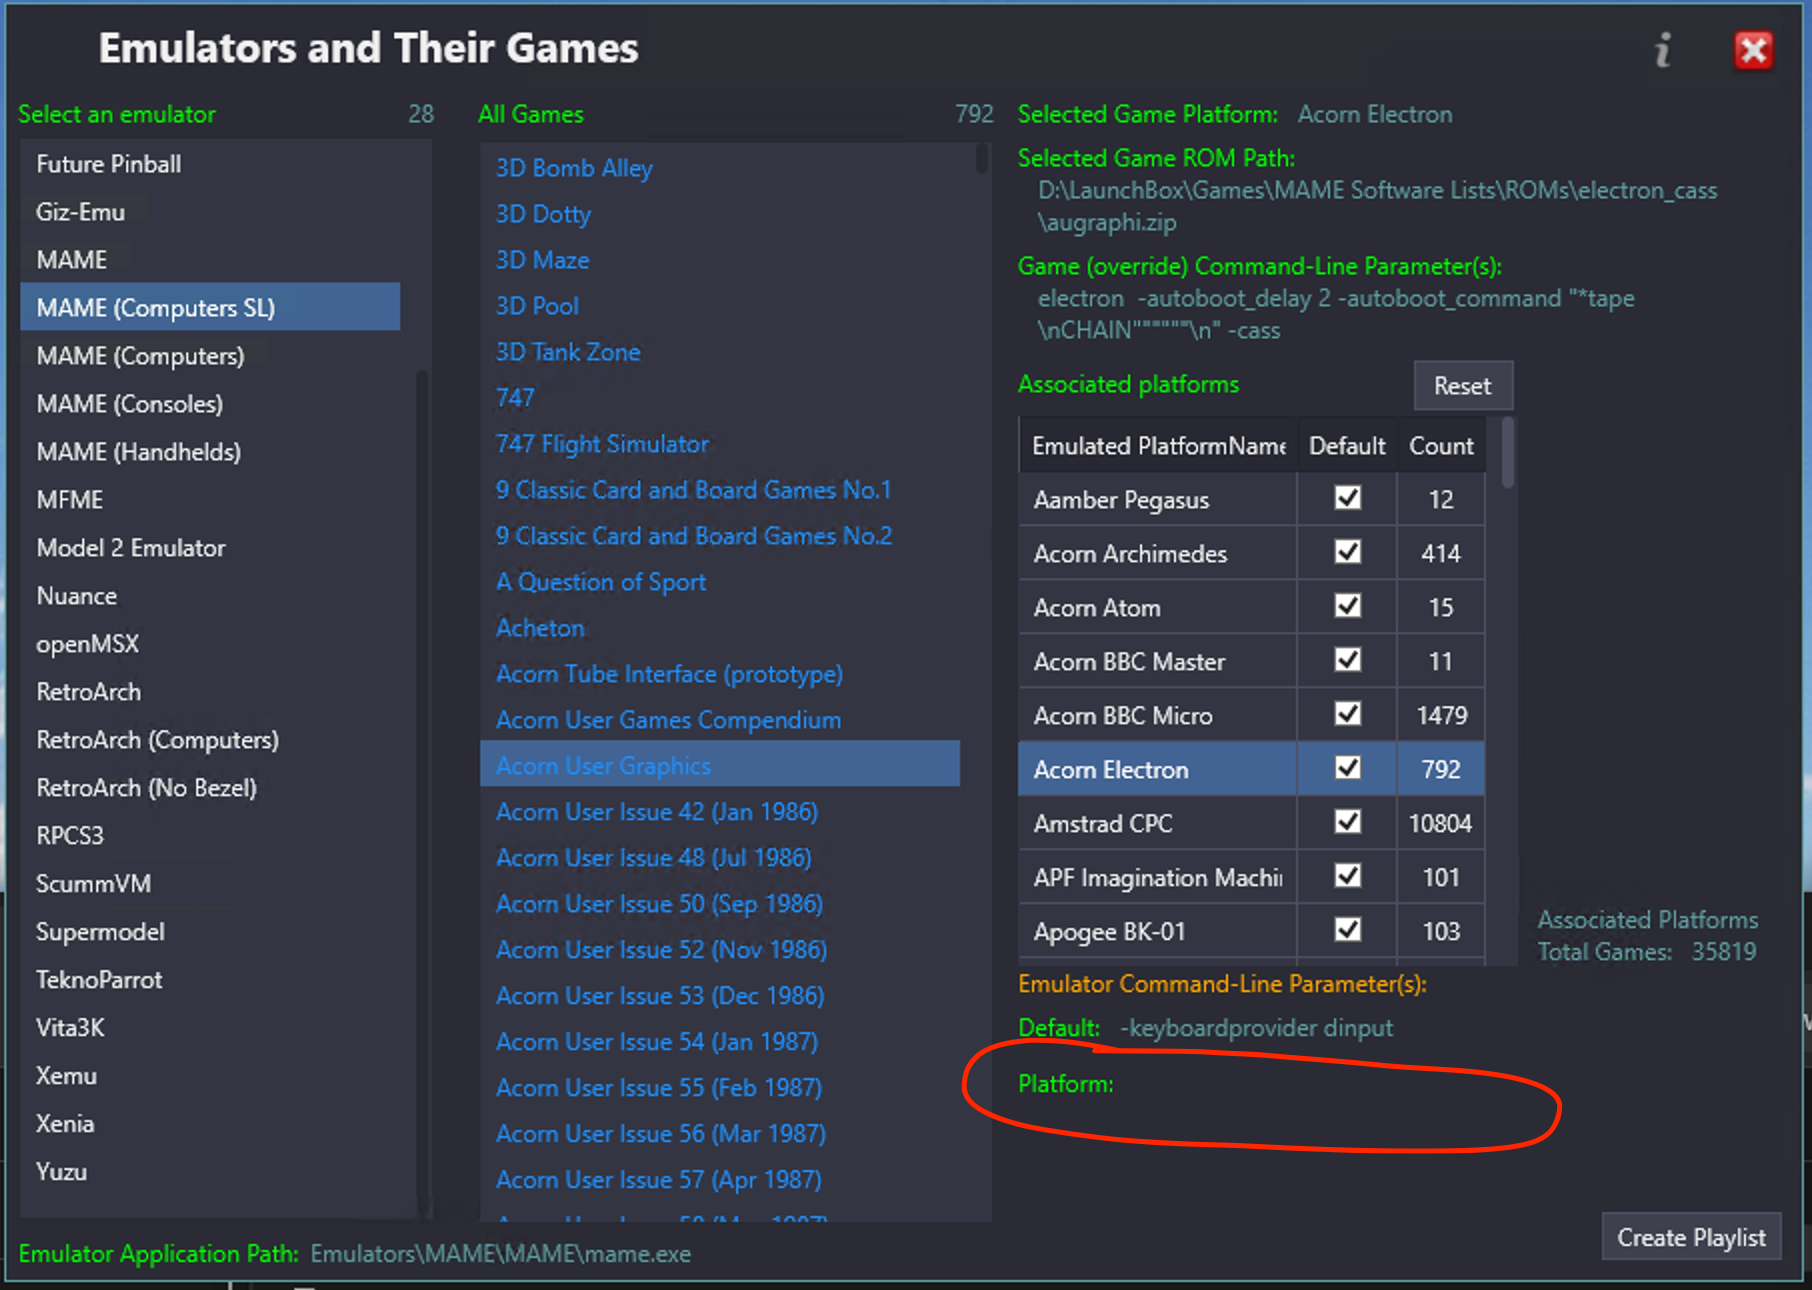Uncheck the Default box for Acorn Archimedes

point(1347,552)
